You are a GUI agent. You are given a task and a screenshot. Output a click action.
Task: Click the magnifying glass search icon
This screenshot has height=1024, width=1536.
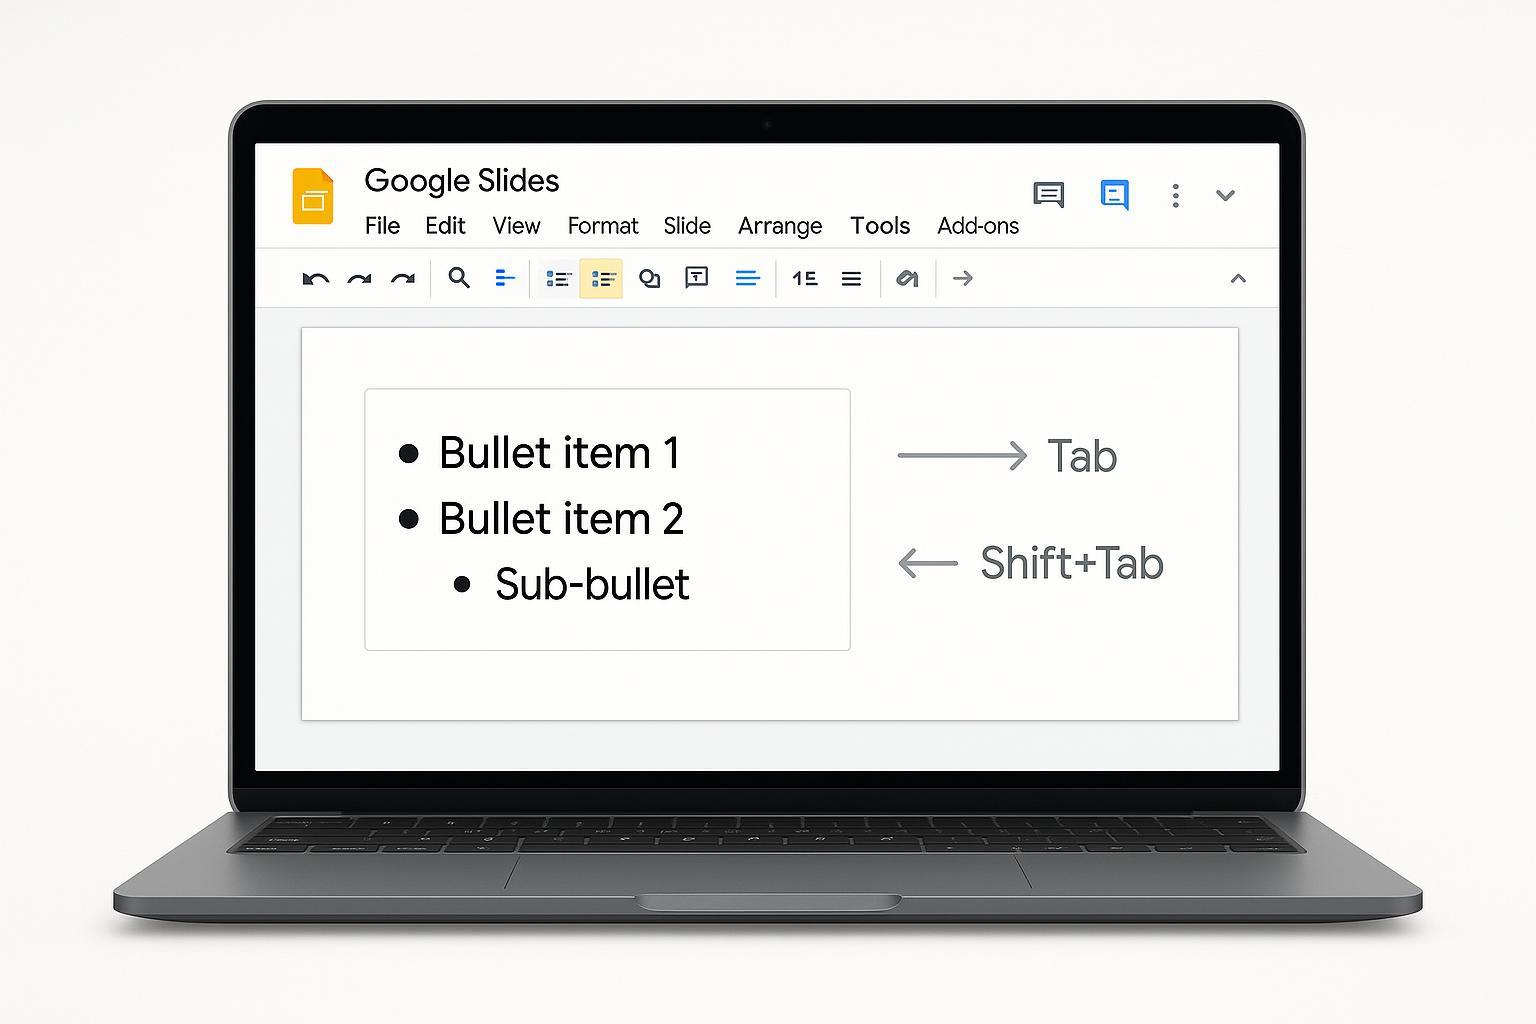(459, 278)
